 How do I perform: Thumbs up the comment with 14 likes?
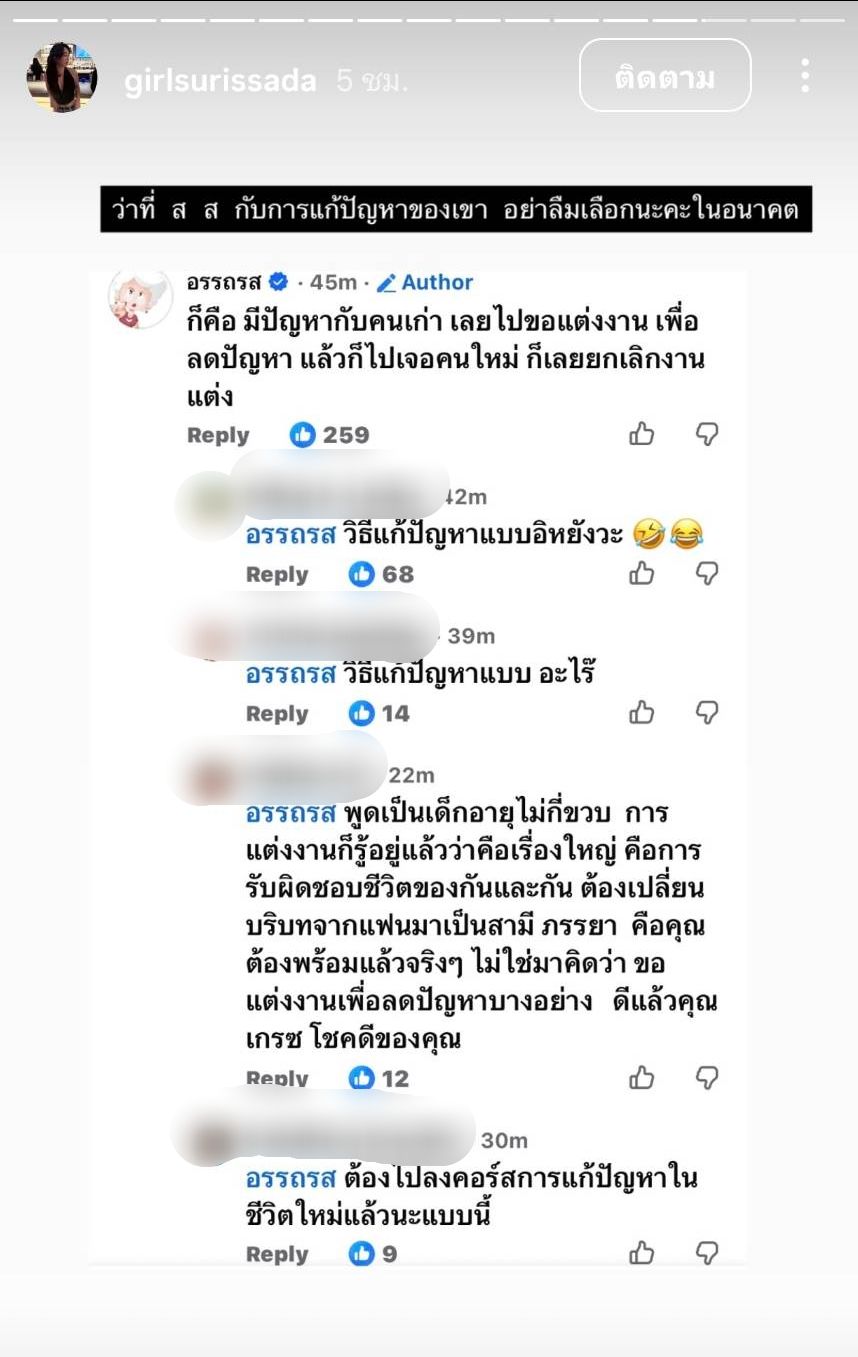641,712
